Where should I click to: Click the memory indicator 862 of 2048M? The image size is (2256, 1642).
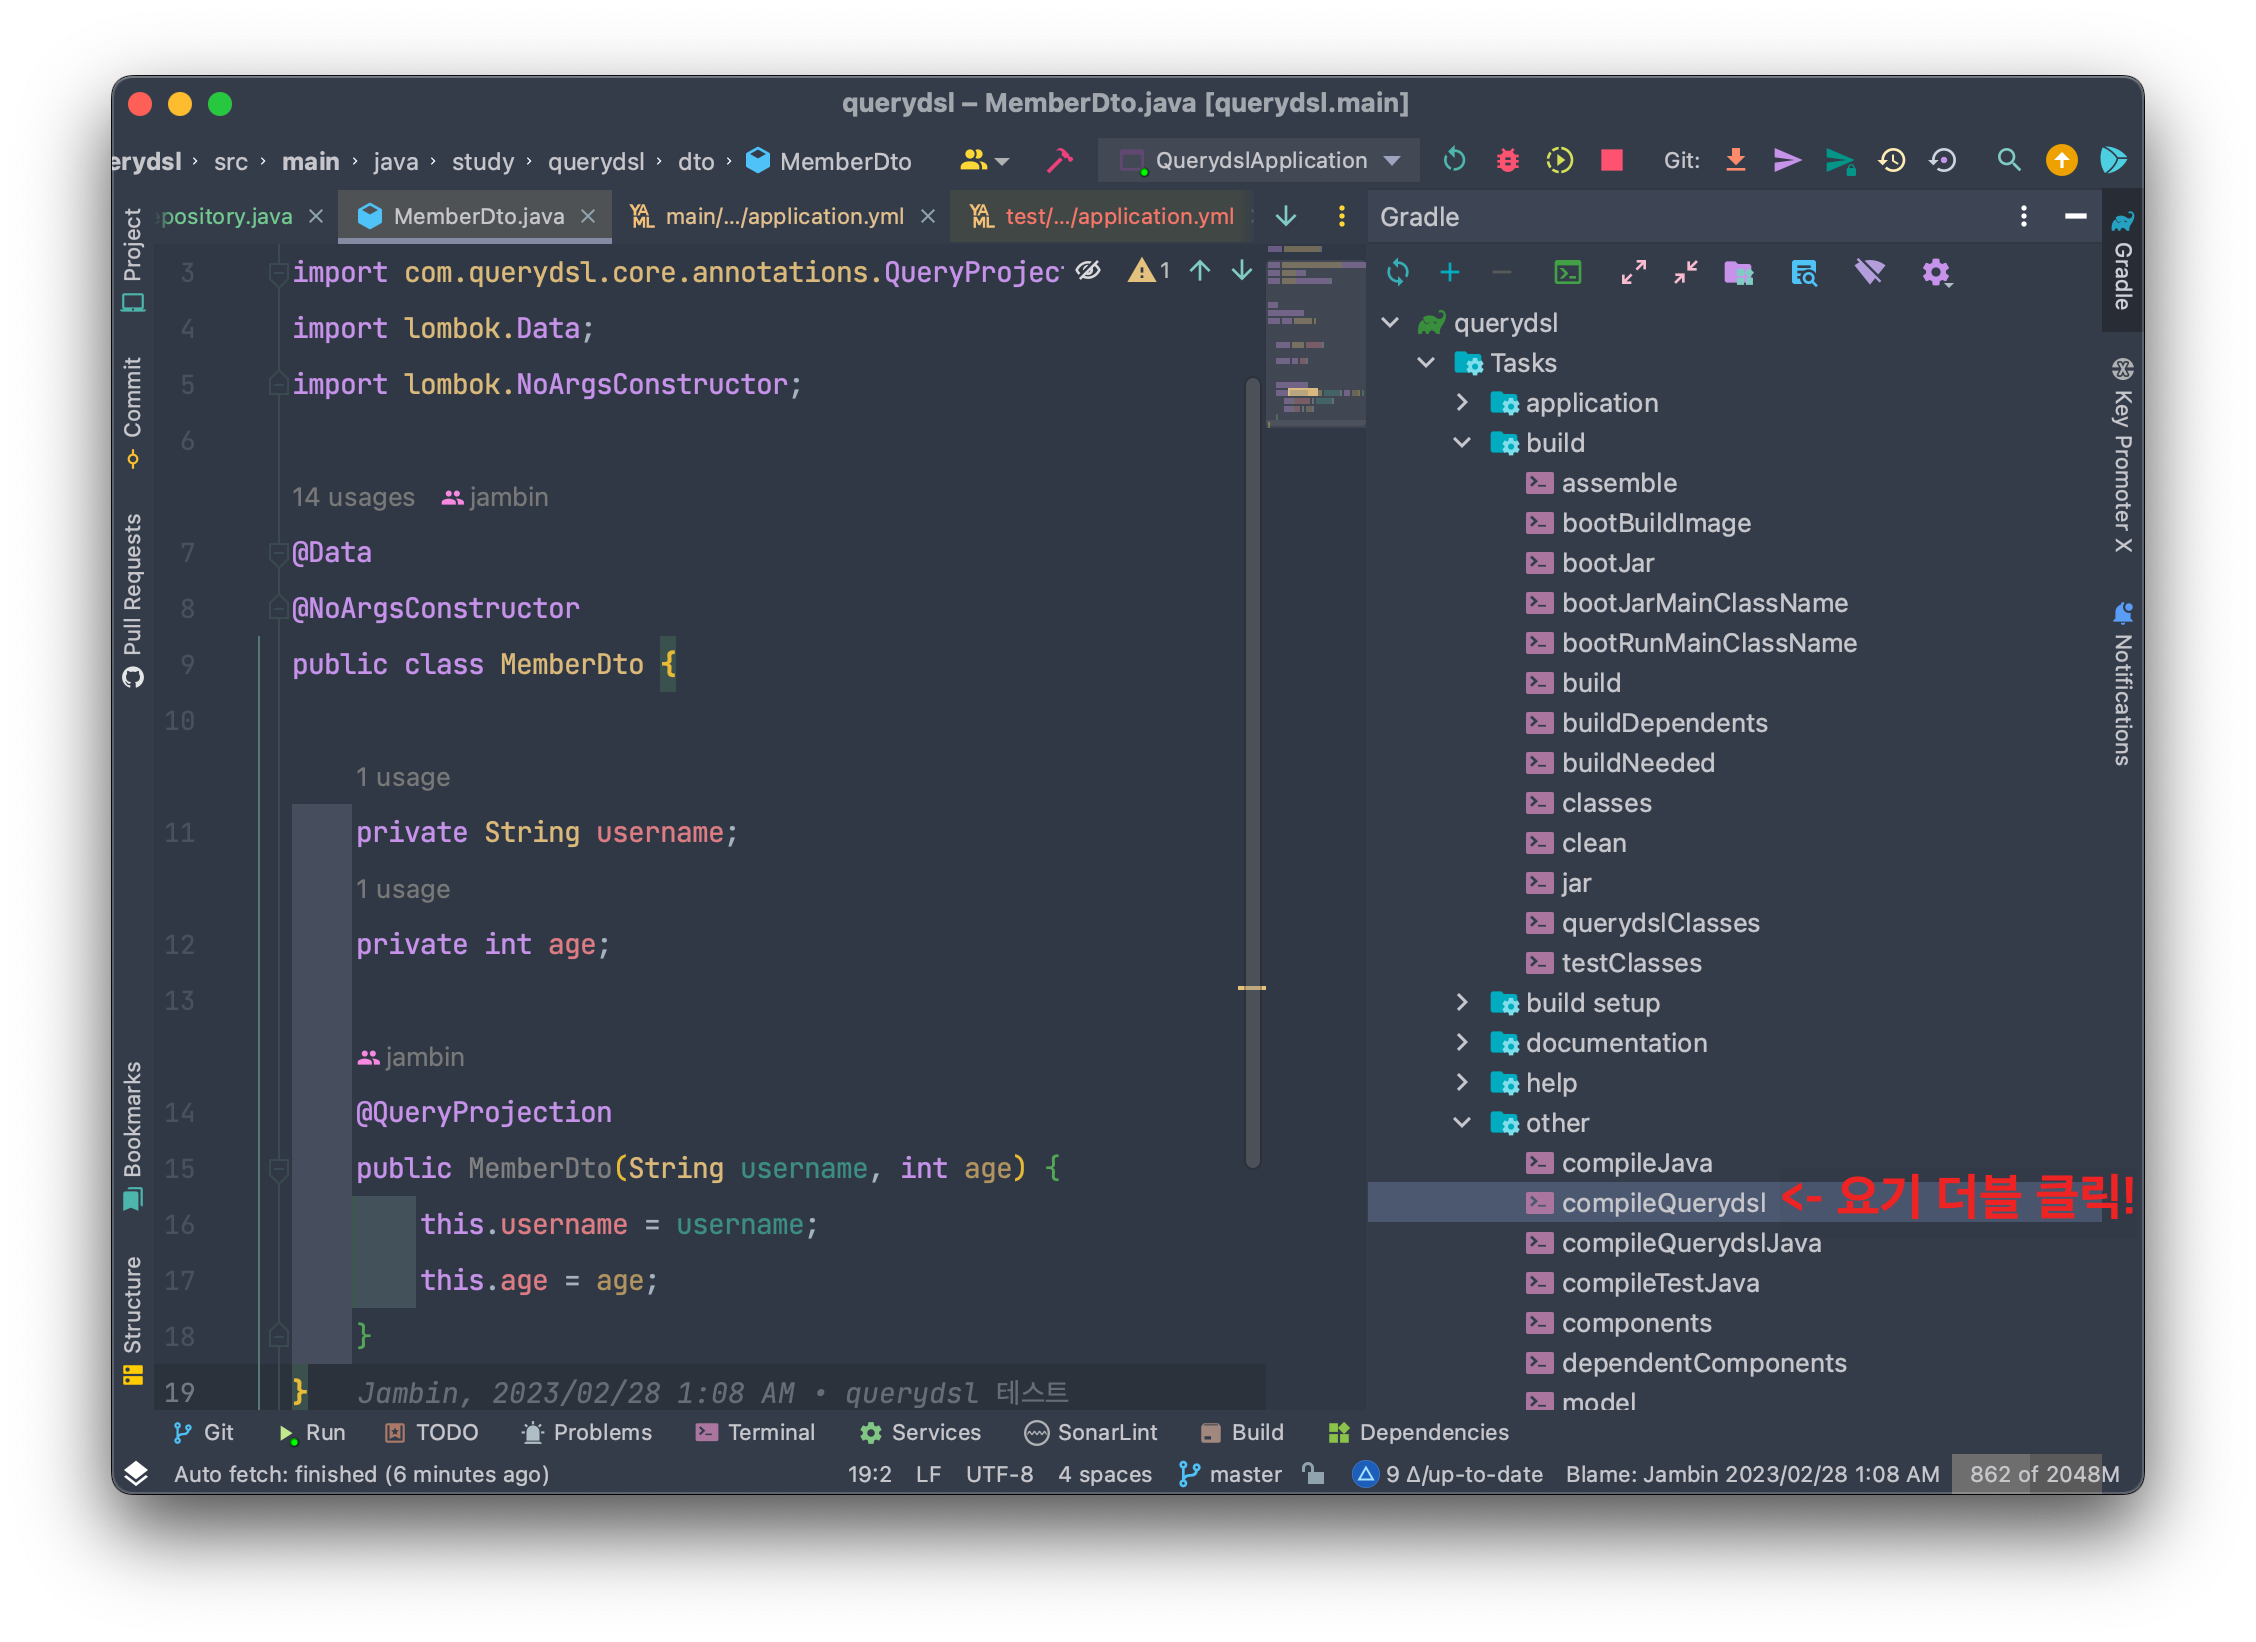2043,1473
